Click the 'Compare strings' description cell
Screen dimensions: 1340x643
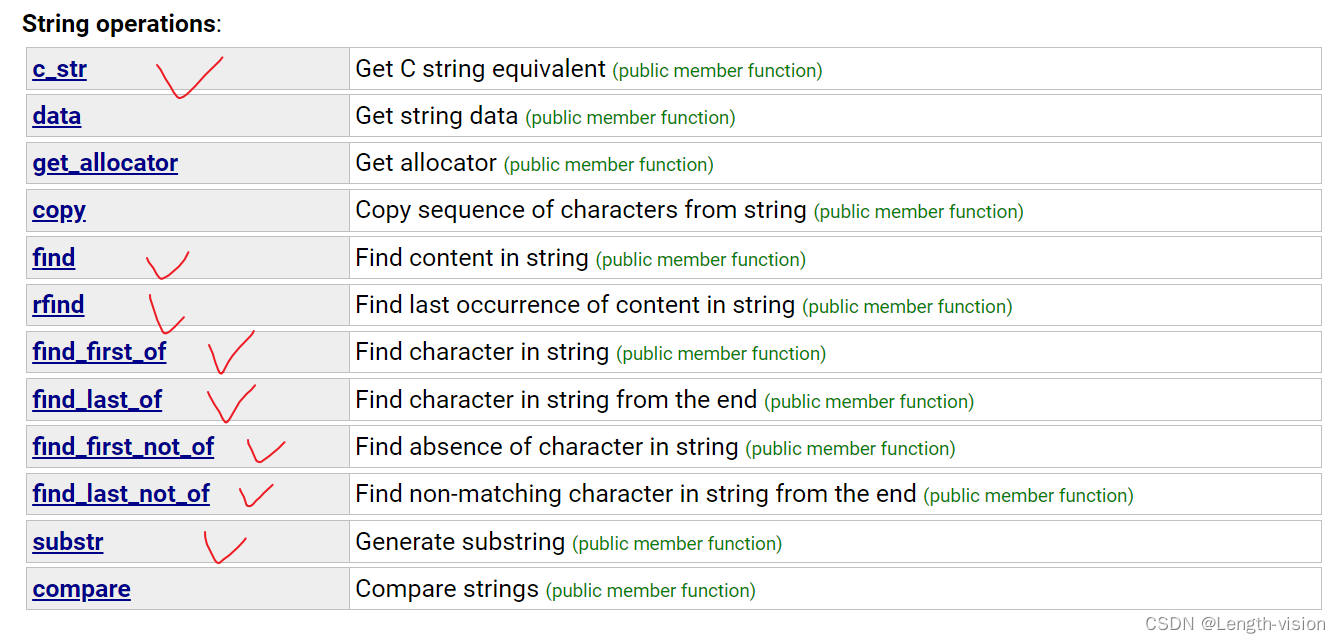coord(835,589)
